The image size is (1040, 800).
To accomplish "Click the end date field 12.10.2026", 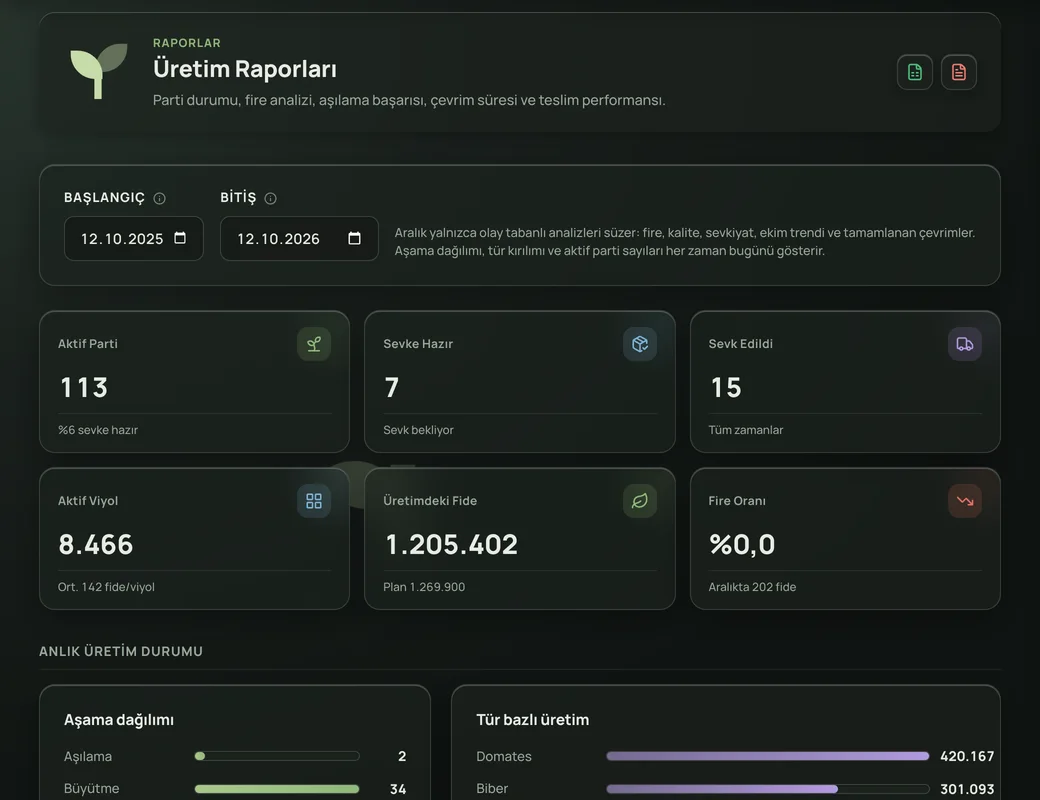I will tap(299, 239).
